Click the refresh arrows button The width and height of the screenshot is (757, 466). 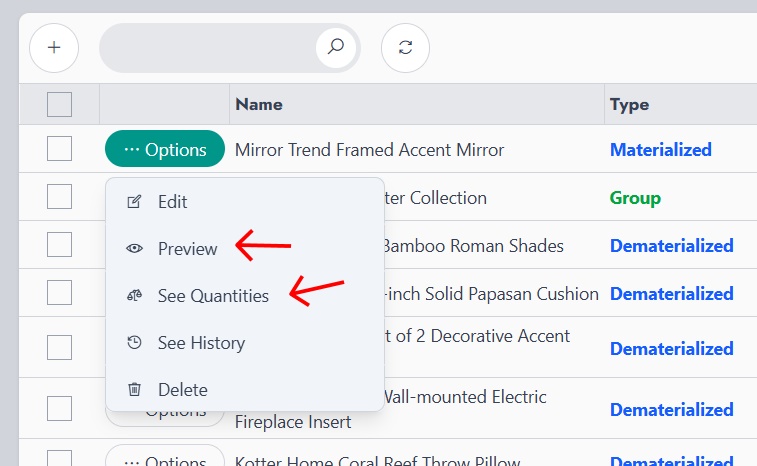point(405,48)
